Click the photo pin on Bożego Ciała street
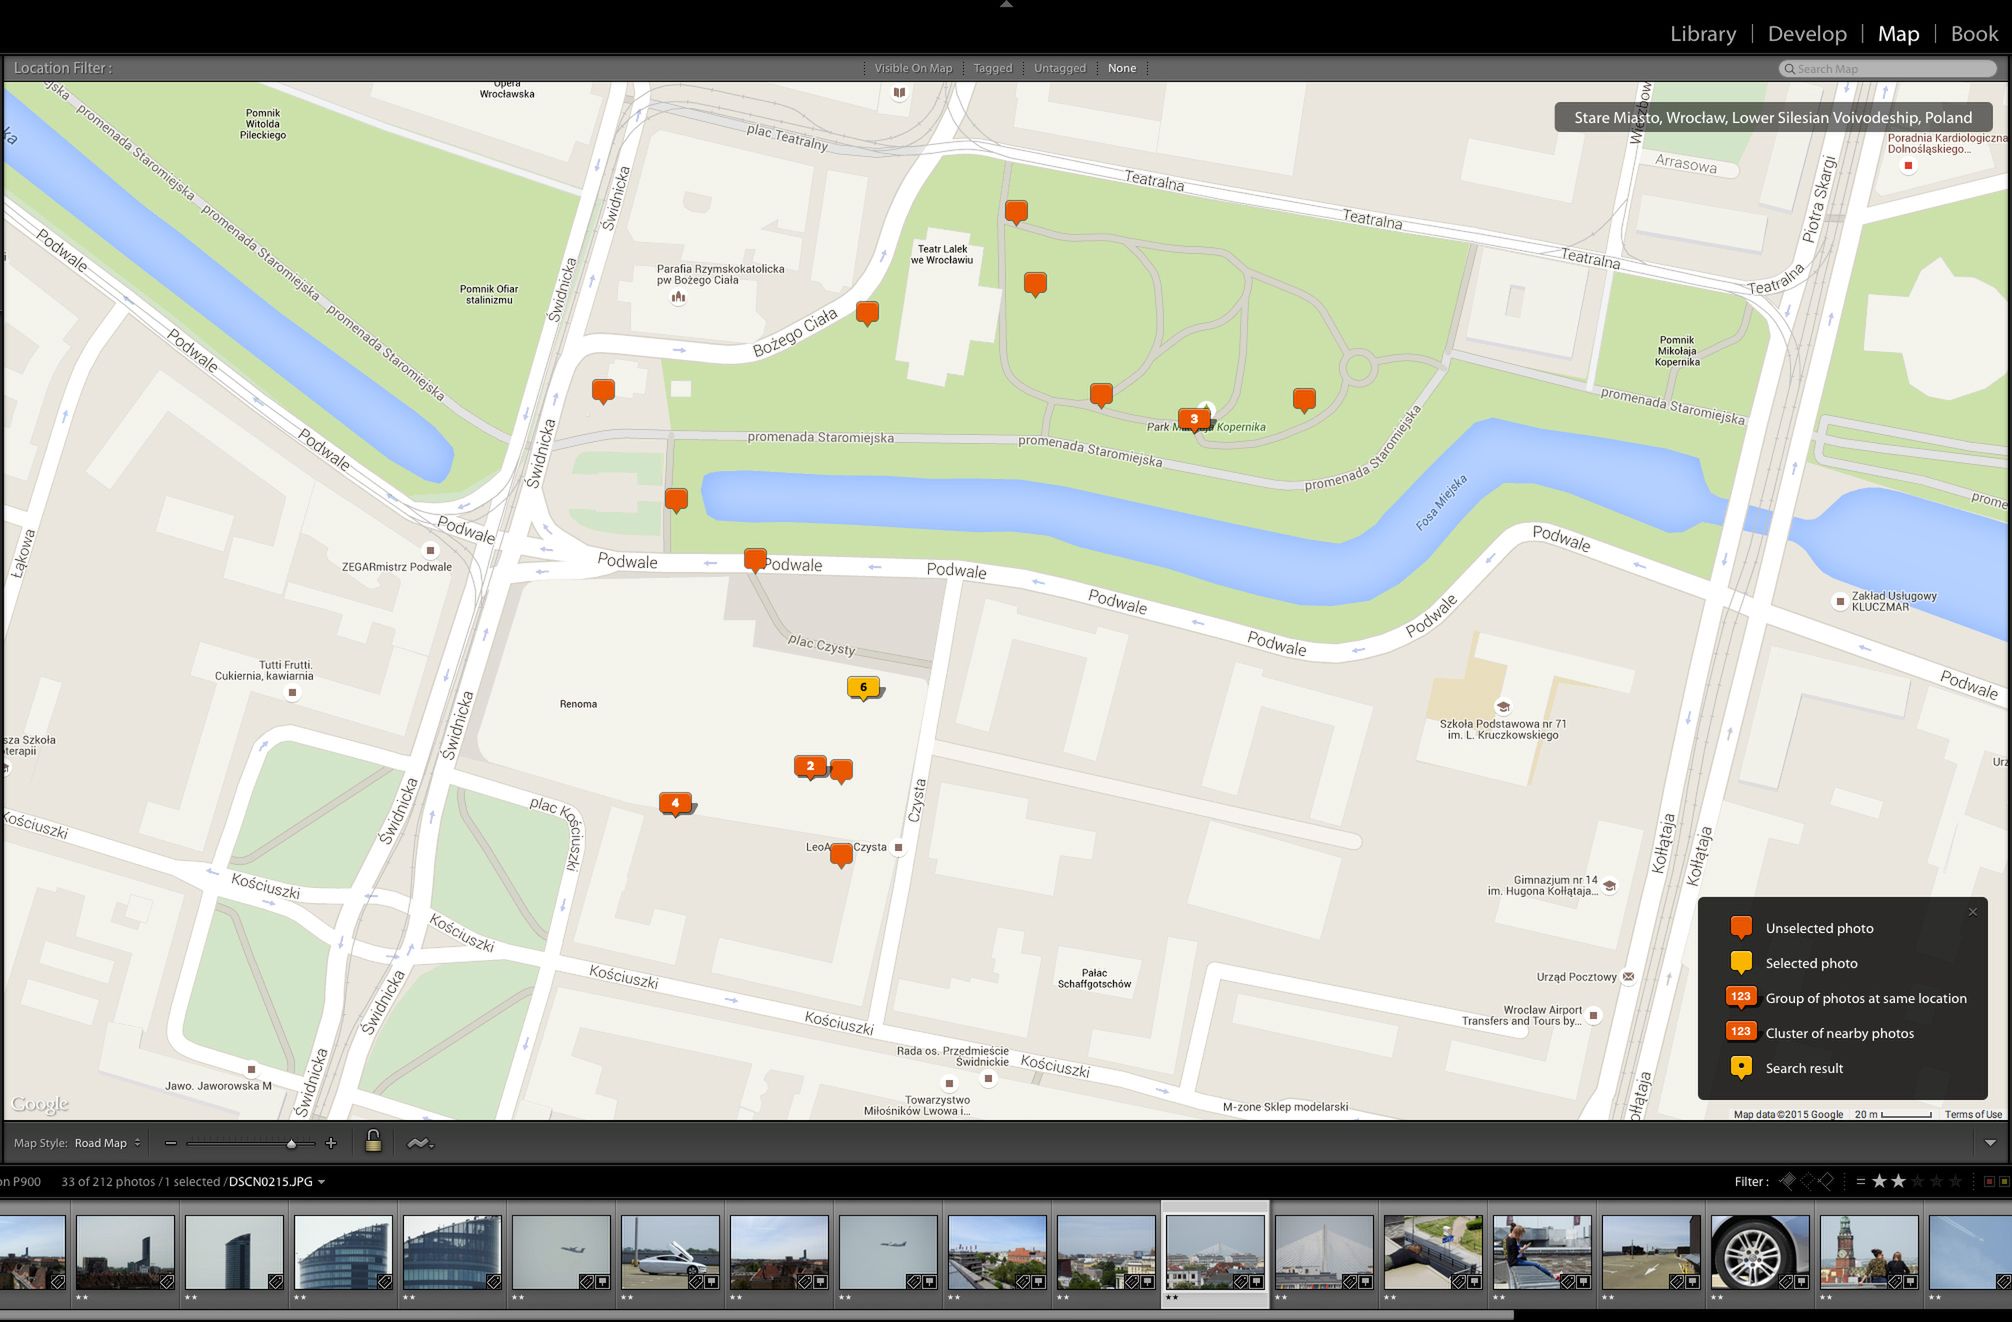This screenshot has height=1322, width=2012. click(x=867, y=313)
